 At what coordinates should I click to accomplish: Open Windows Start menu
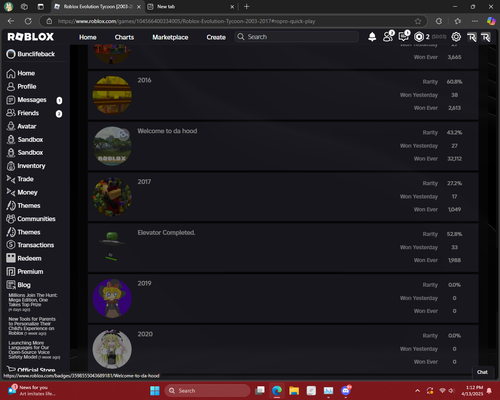pyautogui.click(x=155, y=390)
